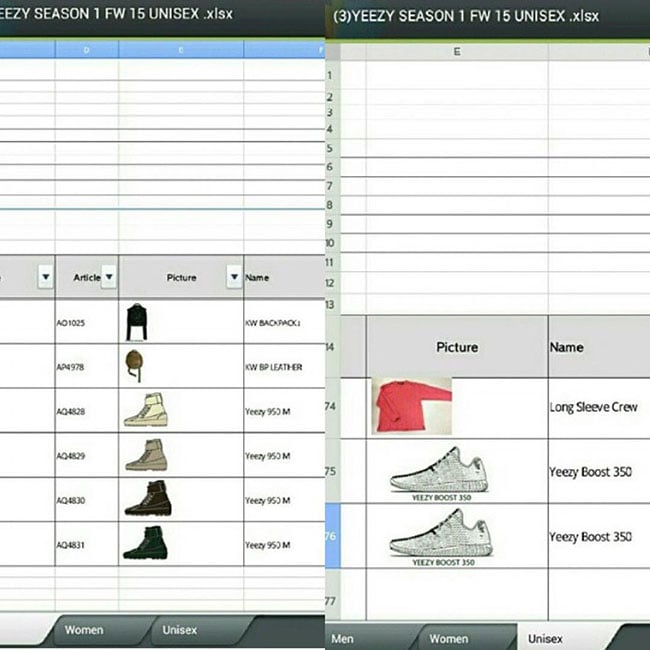Screen dimensions: 650x650
Task: Open the Article column filter dropdown
Action: click(109, 277)
